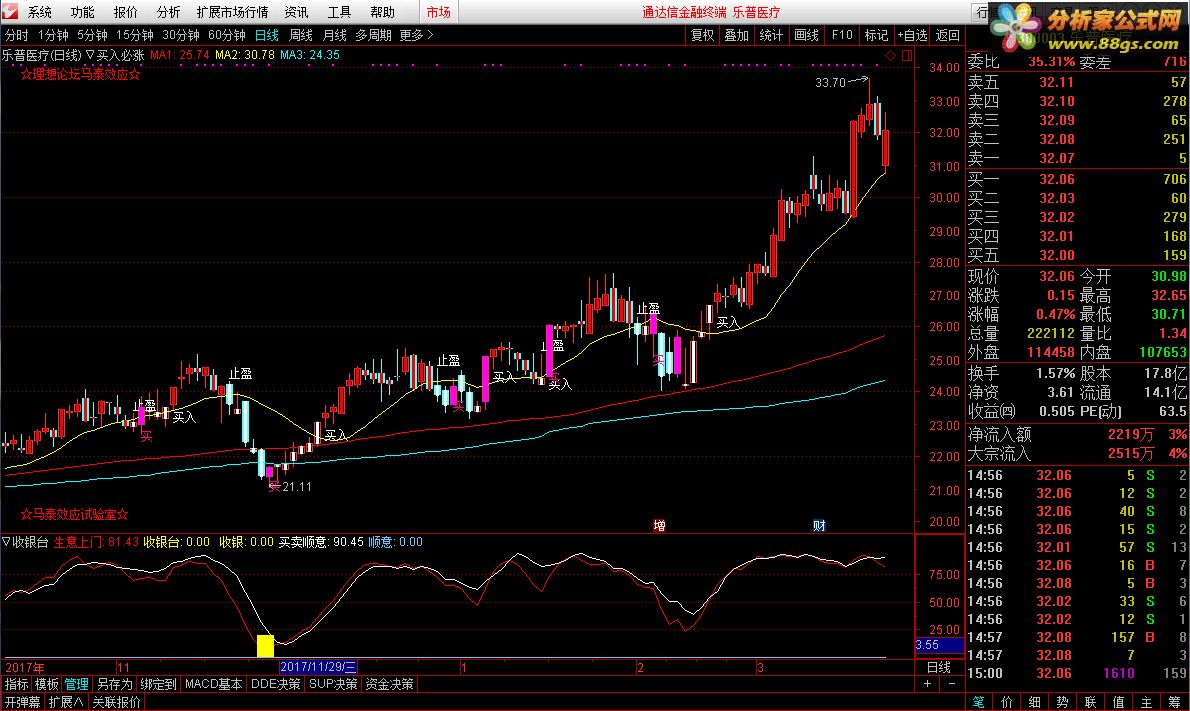This screenshot has width=1190, height=711.
Task: Switch to the 笔 tick tab
Action: point(978,702)
